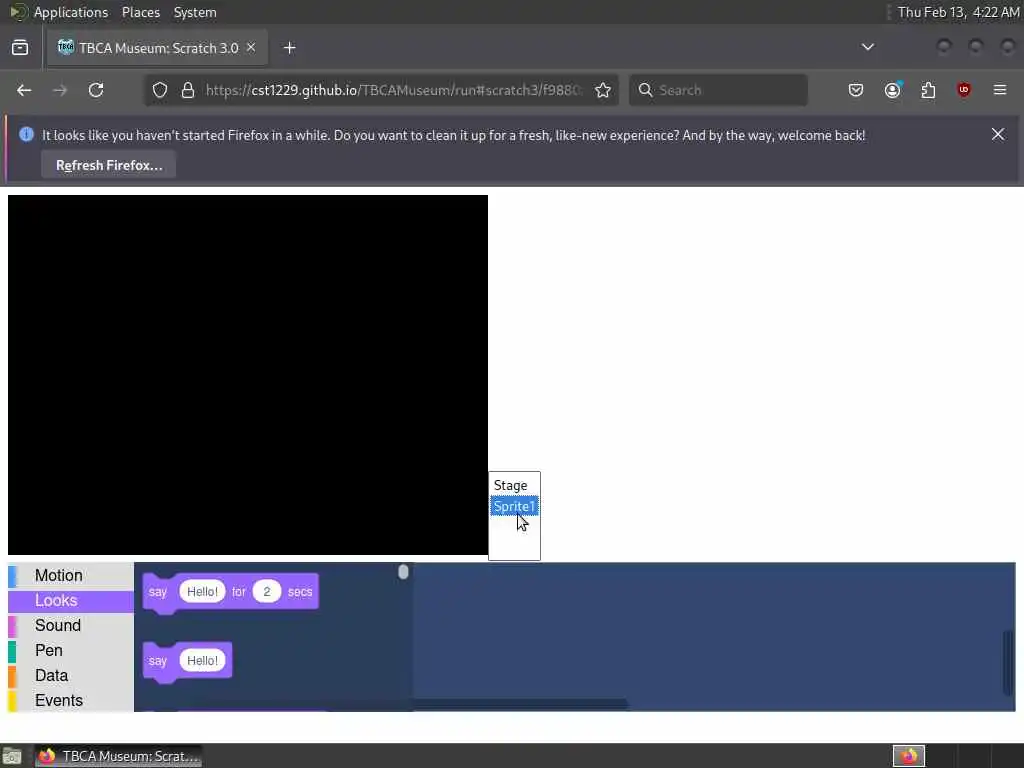Screen dimensions: 1024x768
Task: Click the Refresh Firefox... button
Action: coord(108,165)
